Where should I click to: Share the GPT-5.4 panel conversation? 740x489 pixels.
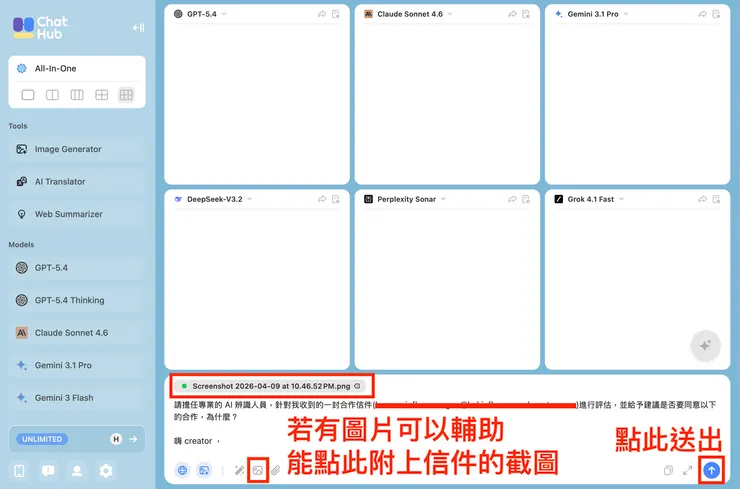(x=322, y=14)
